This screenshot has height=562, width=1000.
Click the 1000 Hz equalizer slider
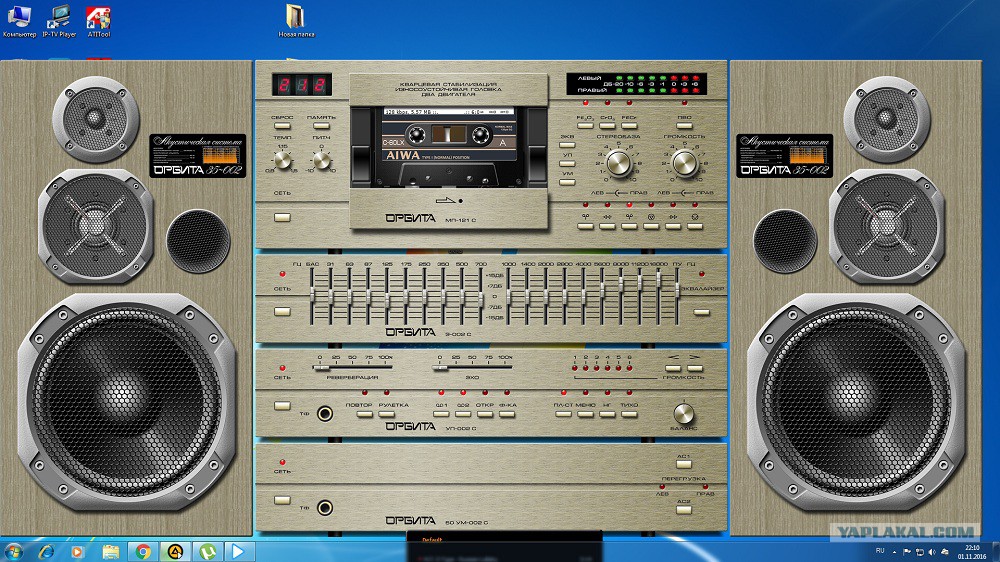coord(508,297)
